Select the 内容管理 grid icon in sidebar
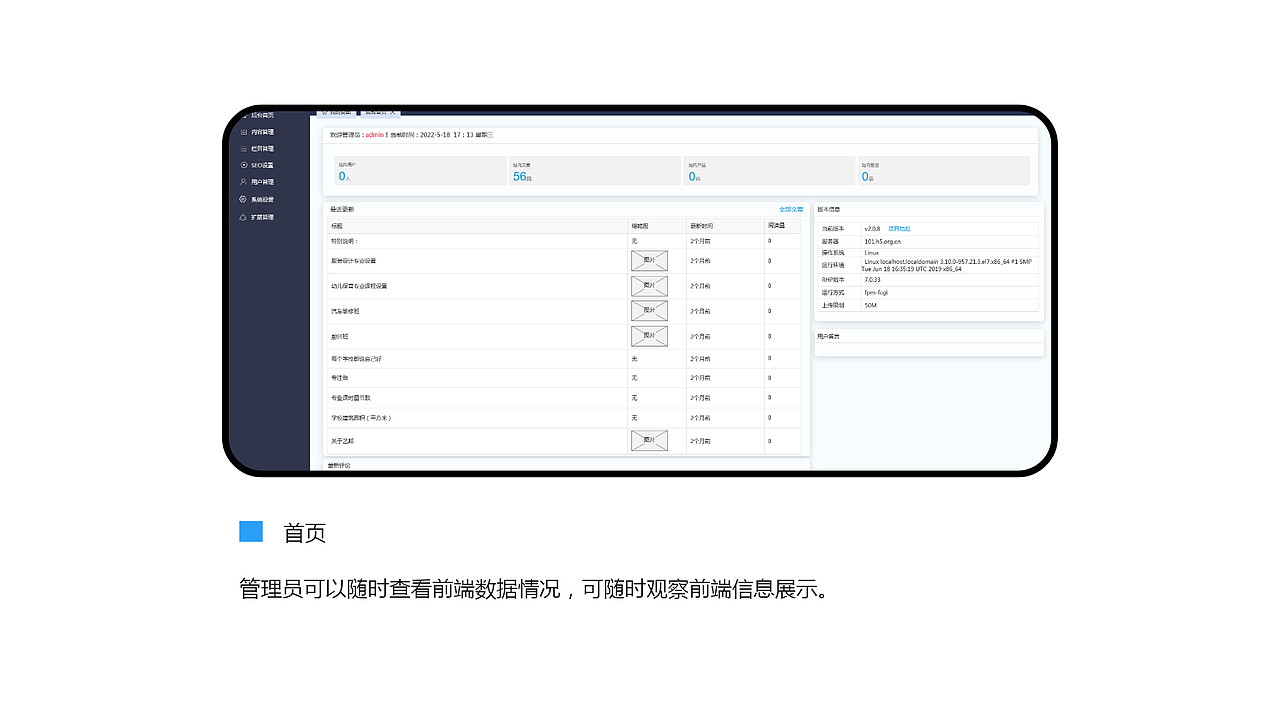Viewport: 1280px width, 713px height. (245, 131)
